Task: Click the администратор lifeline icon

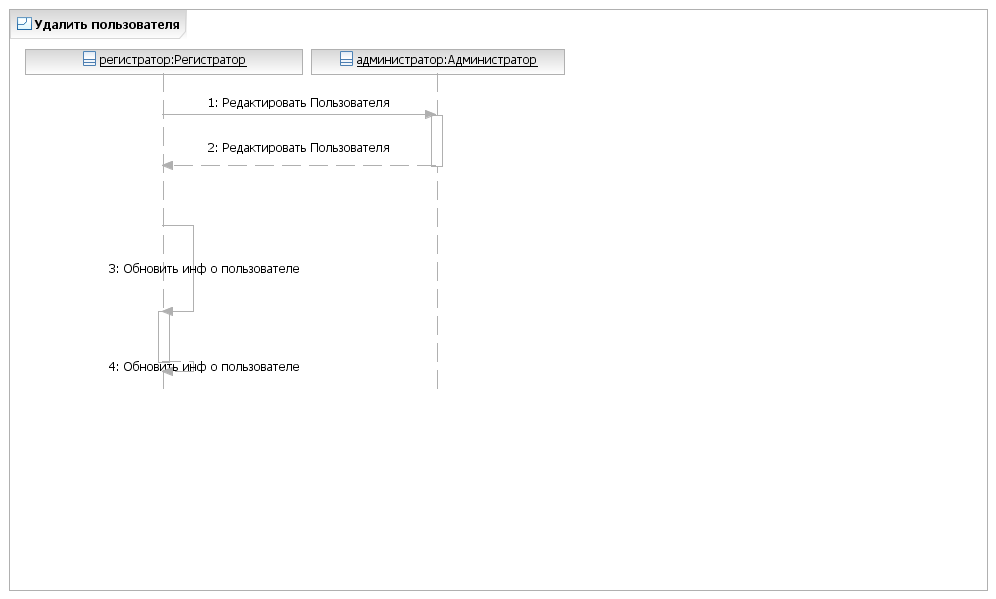Action: (x=346, y=59)
